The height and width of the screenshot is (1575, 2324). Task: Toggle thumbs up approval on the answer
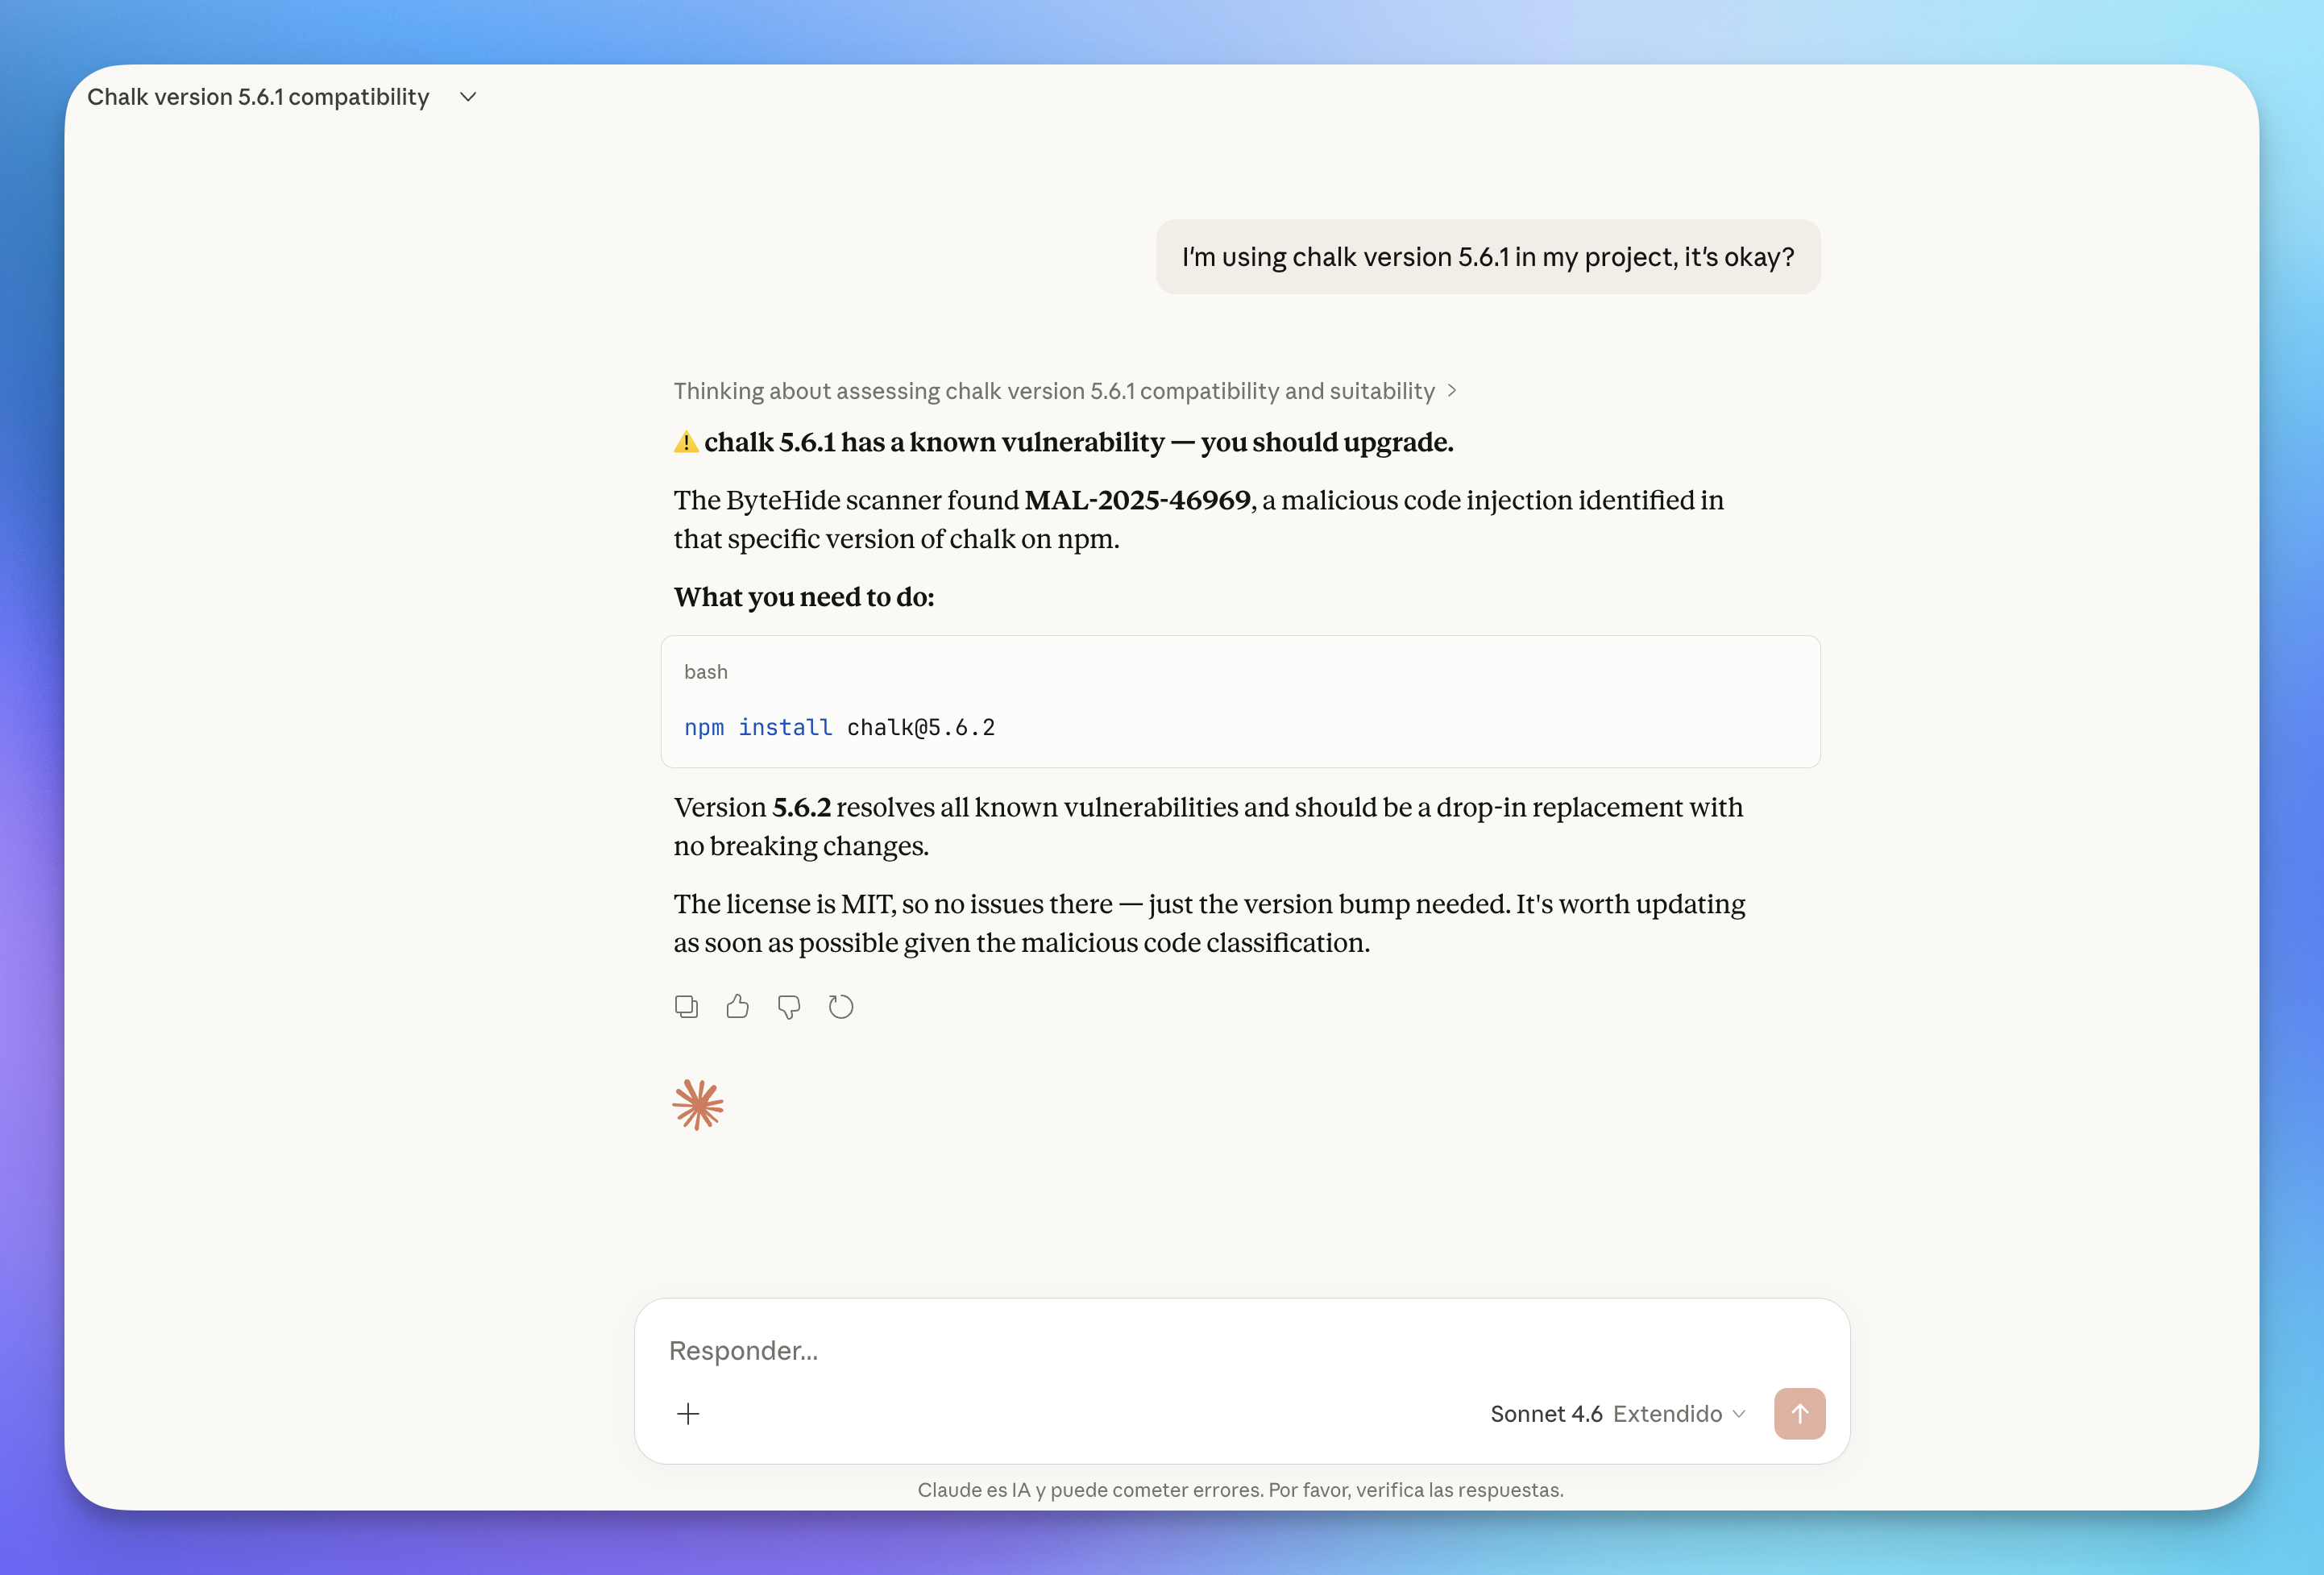[x=738, y=1007]
